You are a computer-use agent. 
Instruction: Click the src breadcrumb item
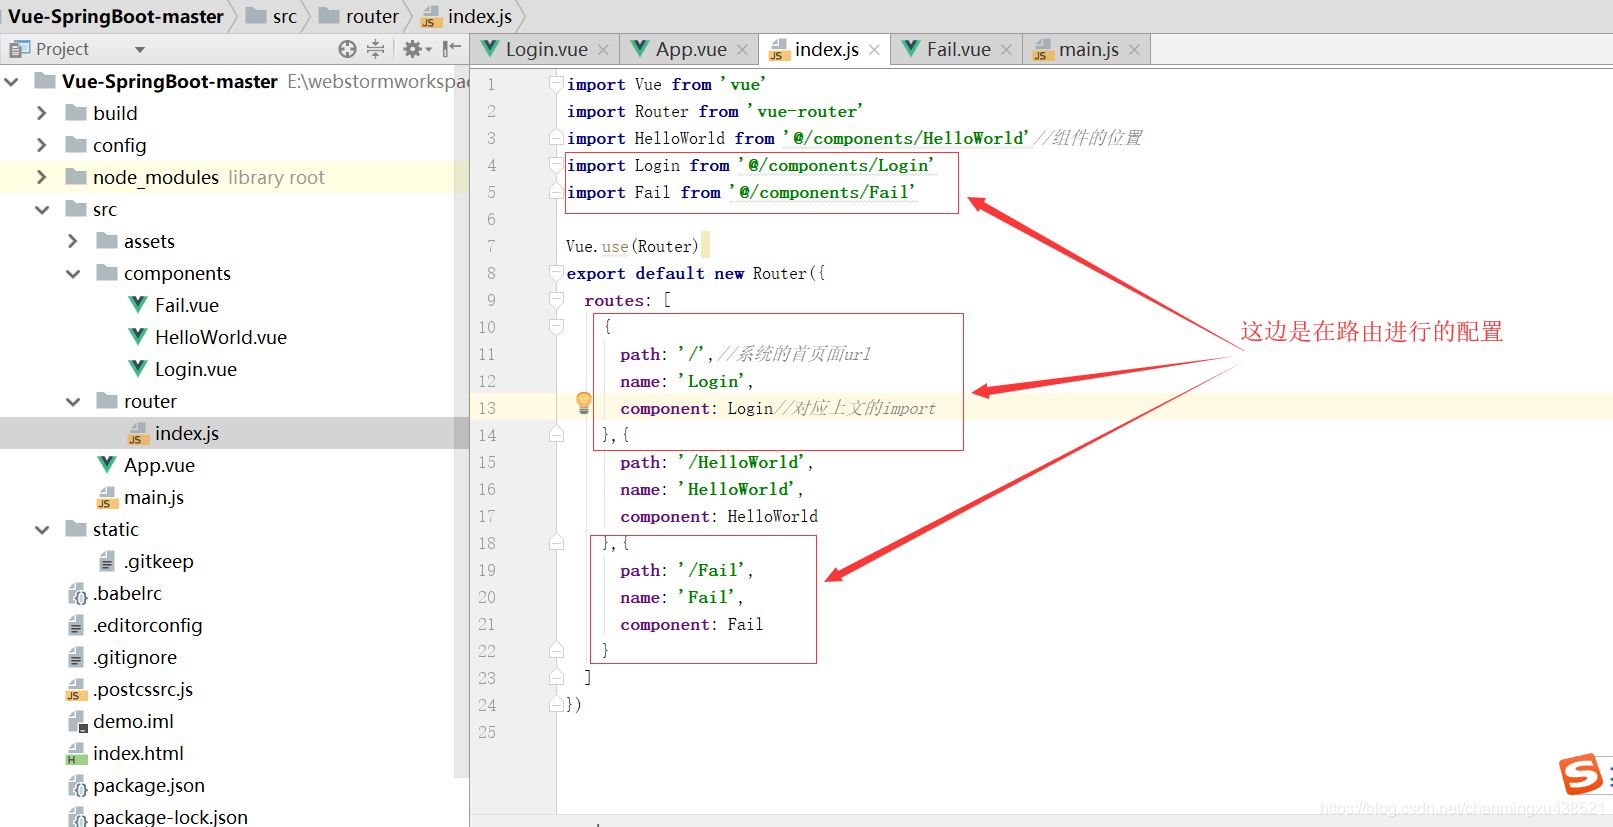tap(272, 16)
